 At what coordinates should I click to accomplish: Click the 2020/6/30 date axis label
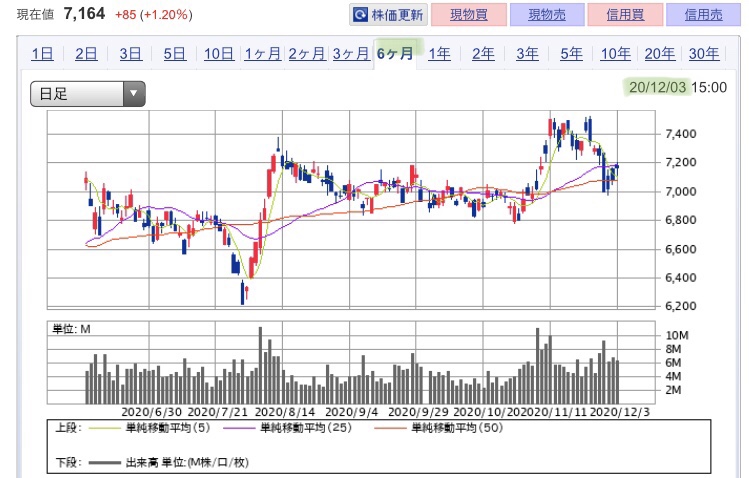[x=151, y=412]
